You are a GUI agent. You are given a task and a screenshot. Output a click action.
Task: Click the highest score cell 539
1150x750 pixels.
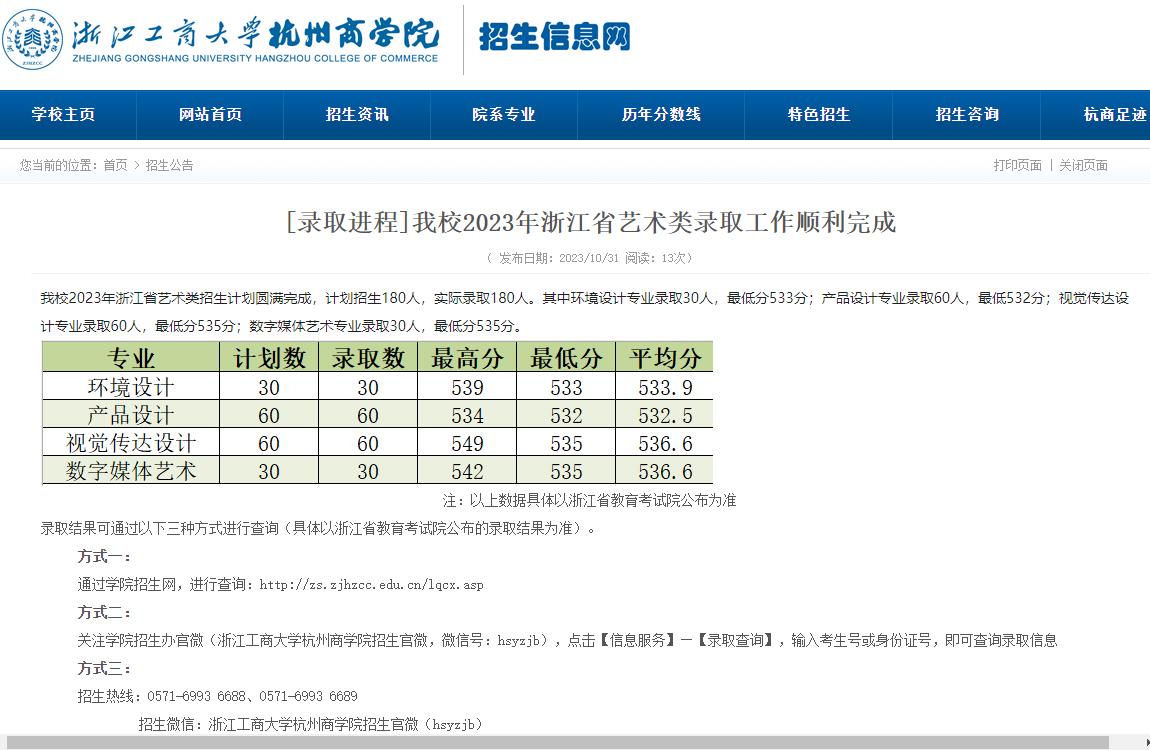(467, 387)
